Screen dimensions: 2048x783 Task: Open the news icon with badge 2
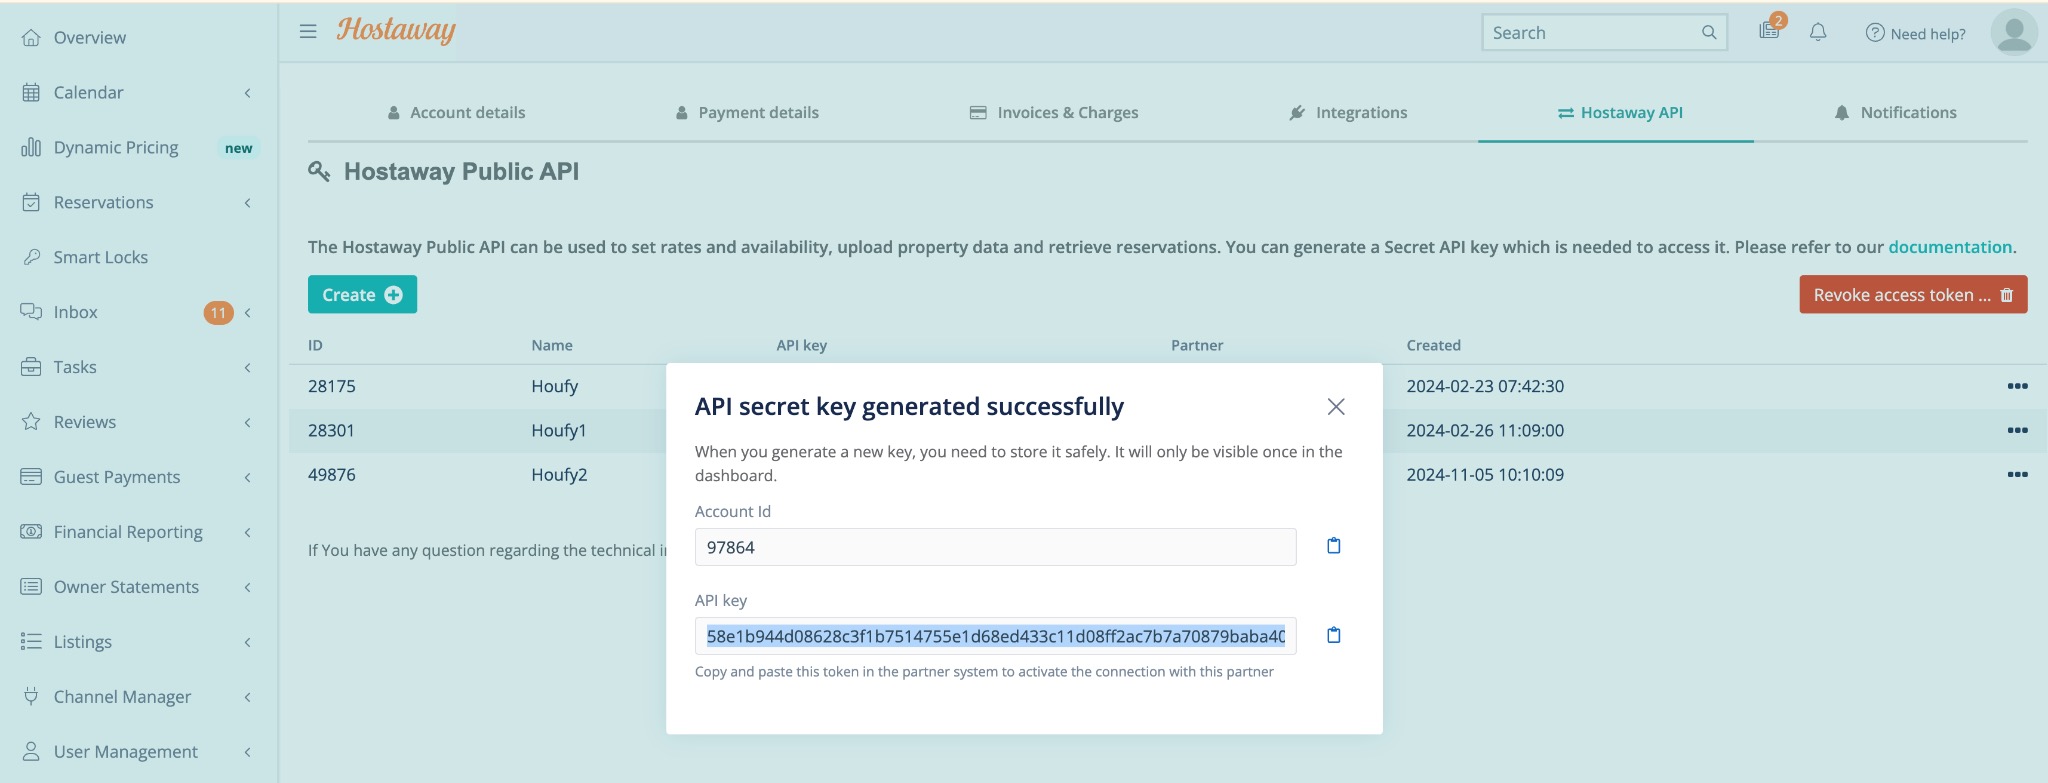coord(1771,28)
